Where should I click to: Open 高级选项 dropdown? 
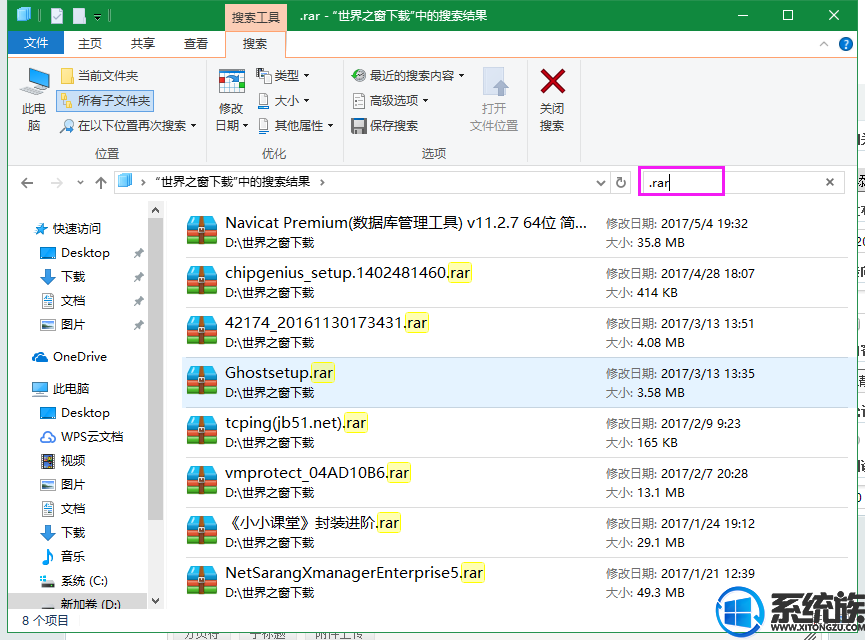click(x=390, y=100)
